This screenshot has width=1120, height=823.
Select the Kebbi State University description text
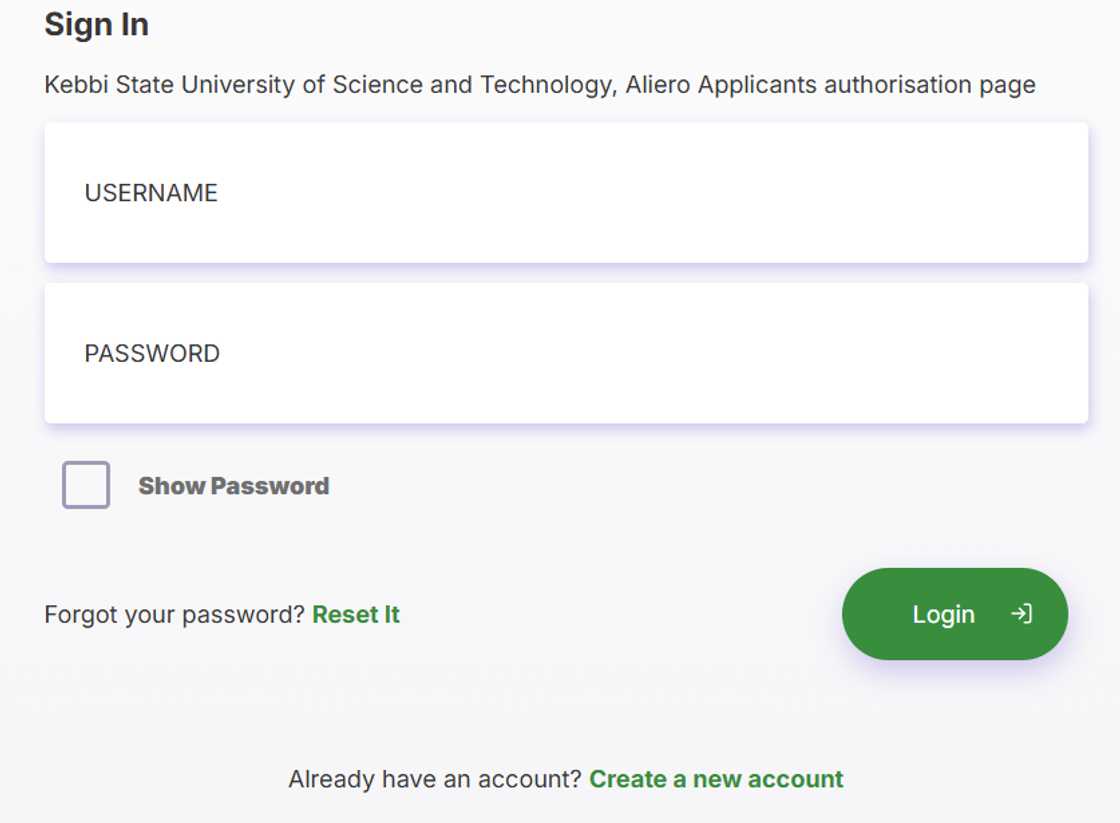[539, 85]
